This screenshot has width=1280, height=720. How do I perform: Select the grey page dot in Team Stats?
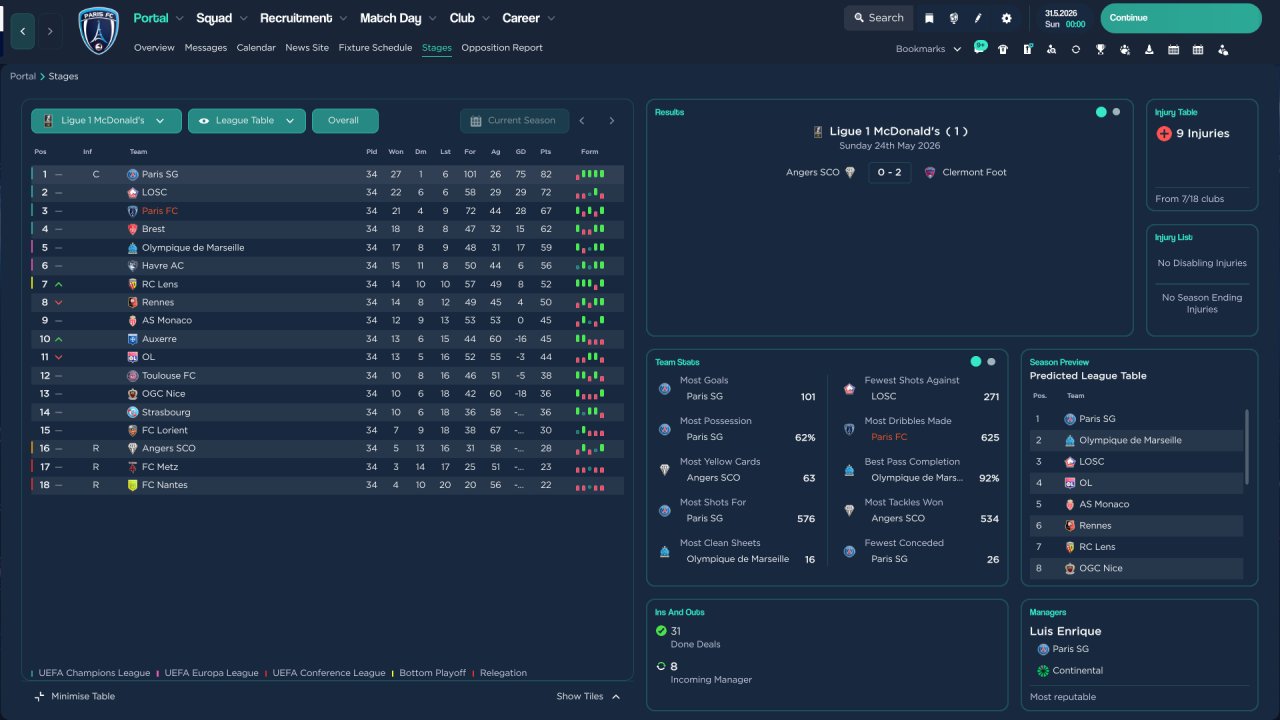coord(992,362)
